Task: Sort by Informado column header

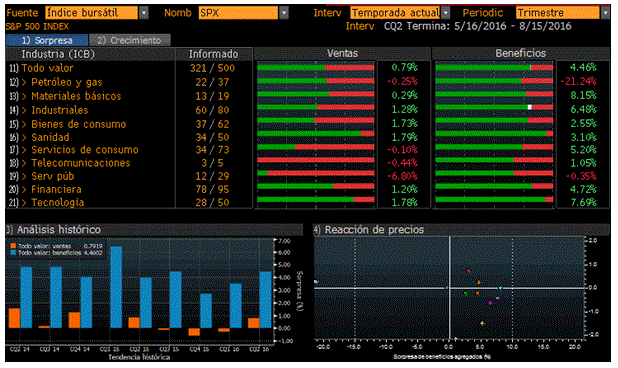Action: tap(213, 54)
